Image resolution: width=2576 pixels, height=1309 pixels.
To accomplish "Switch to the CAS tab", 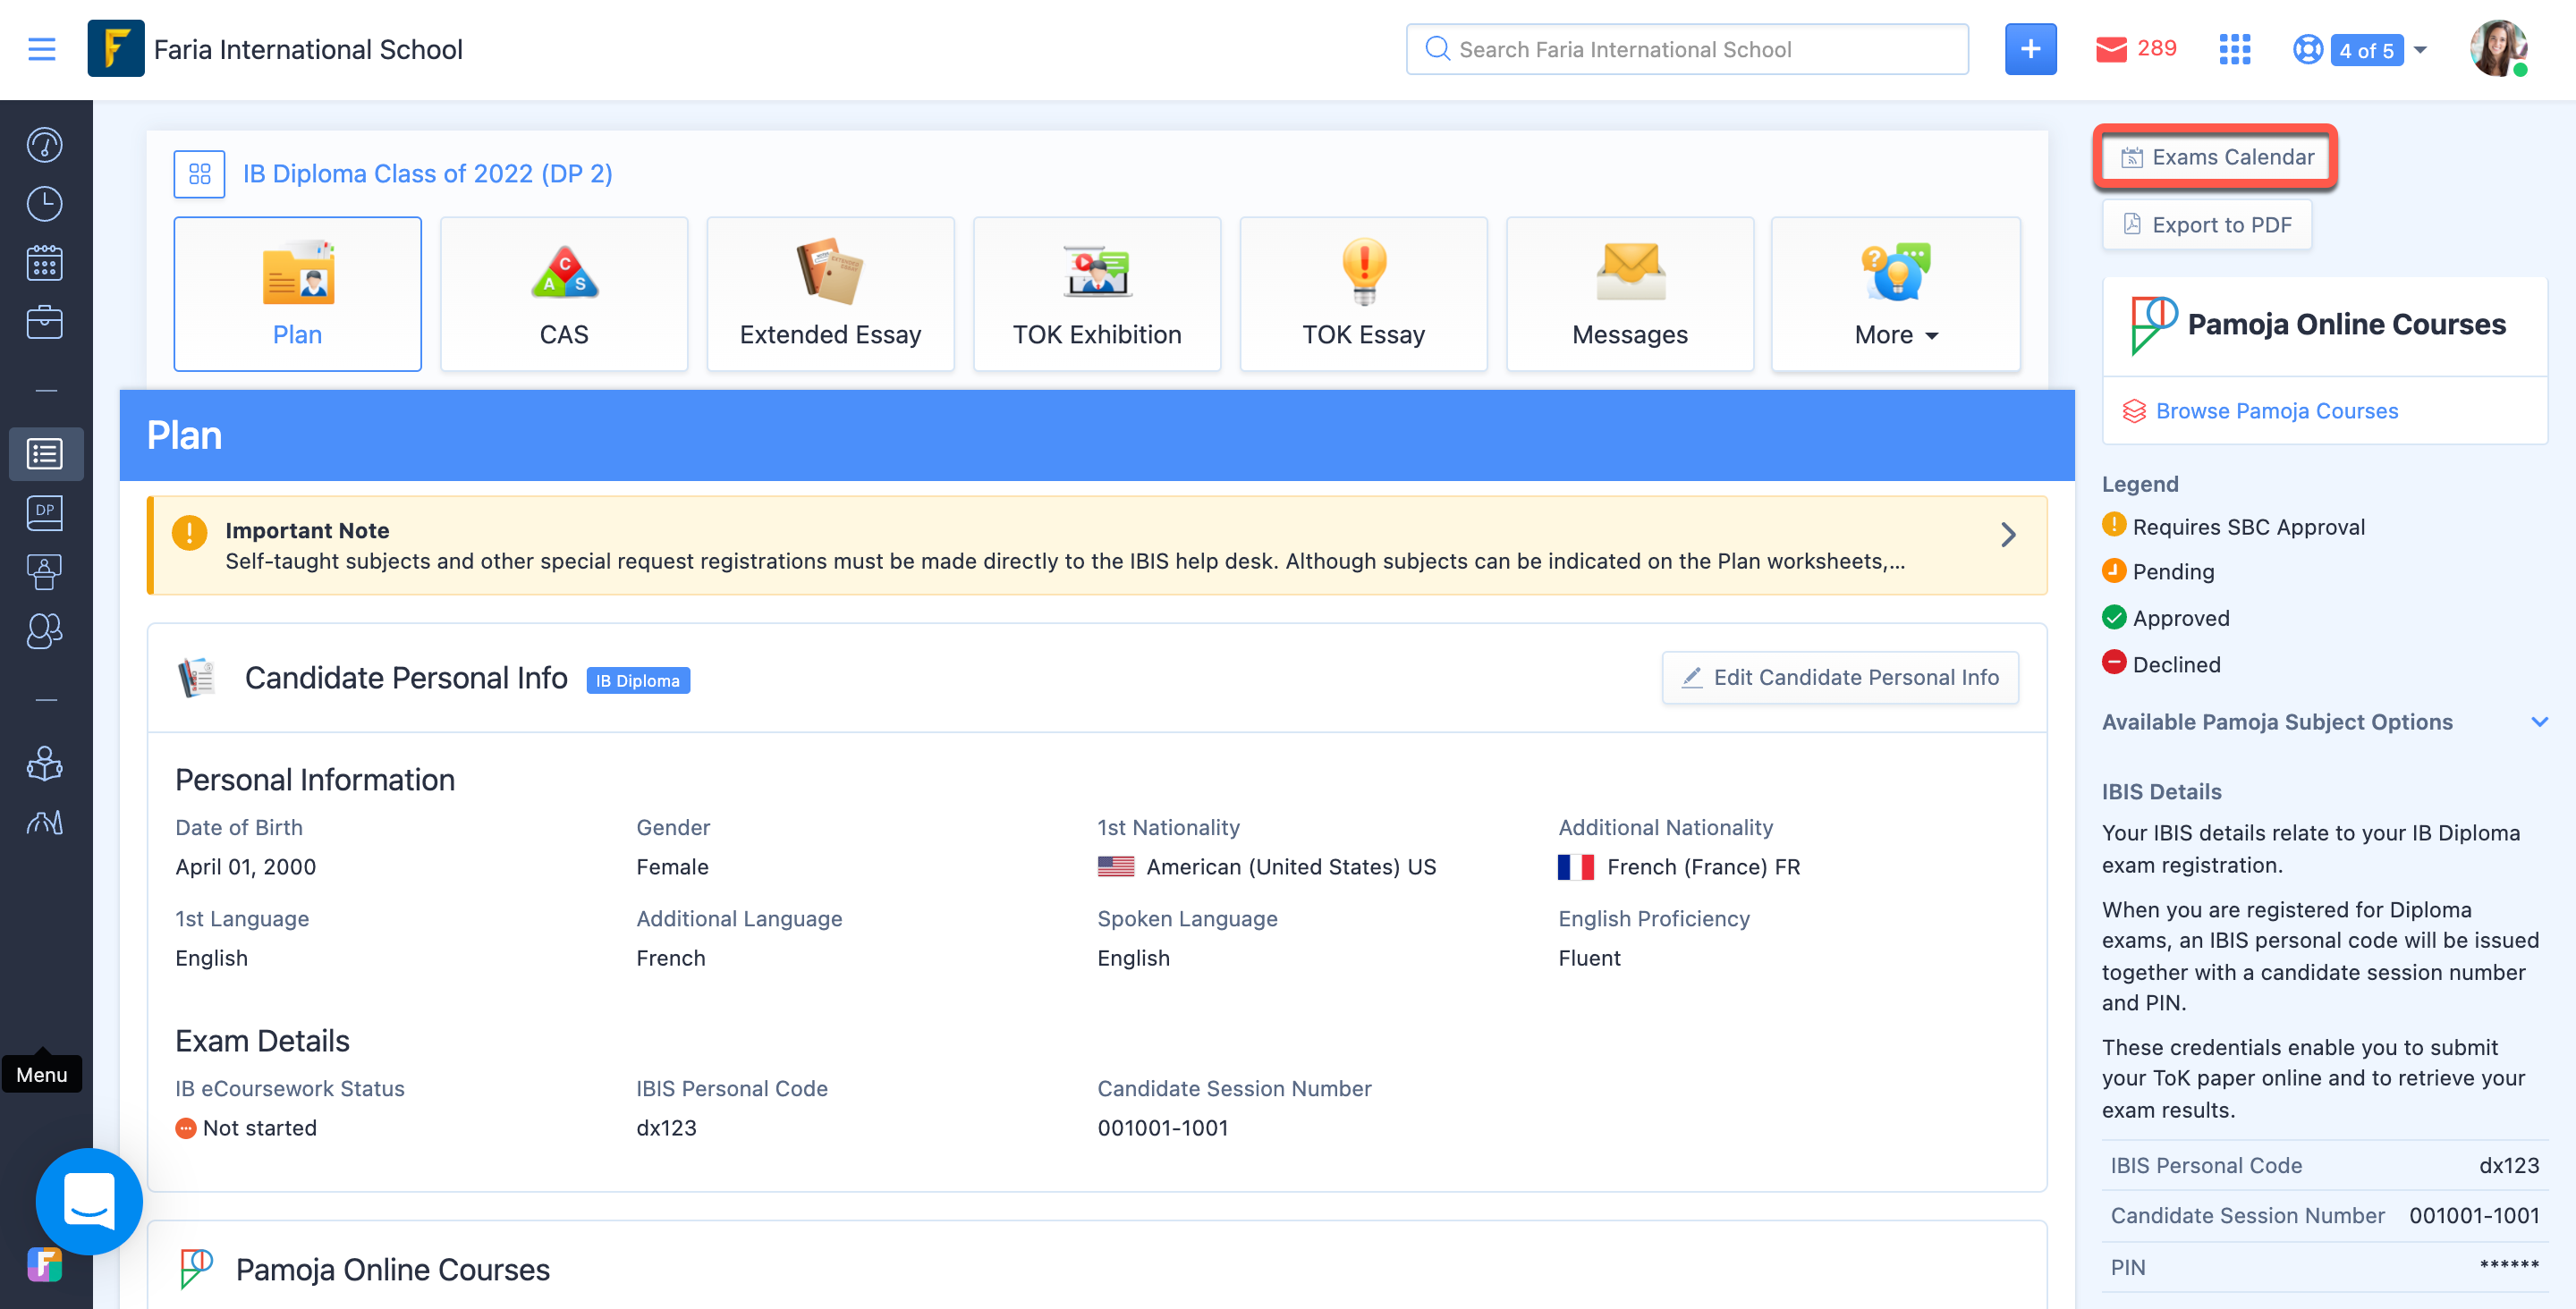I will pyautogui.click(x=563, y=294).
